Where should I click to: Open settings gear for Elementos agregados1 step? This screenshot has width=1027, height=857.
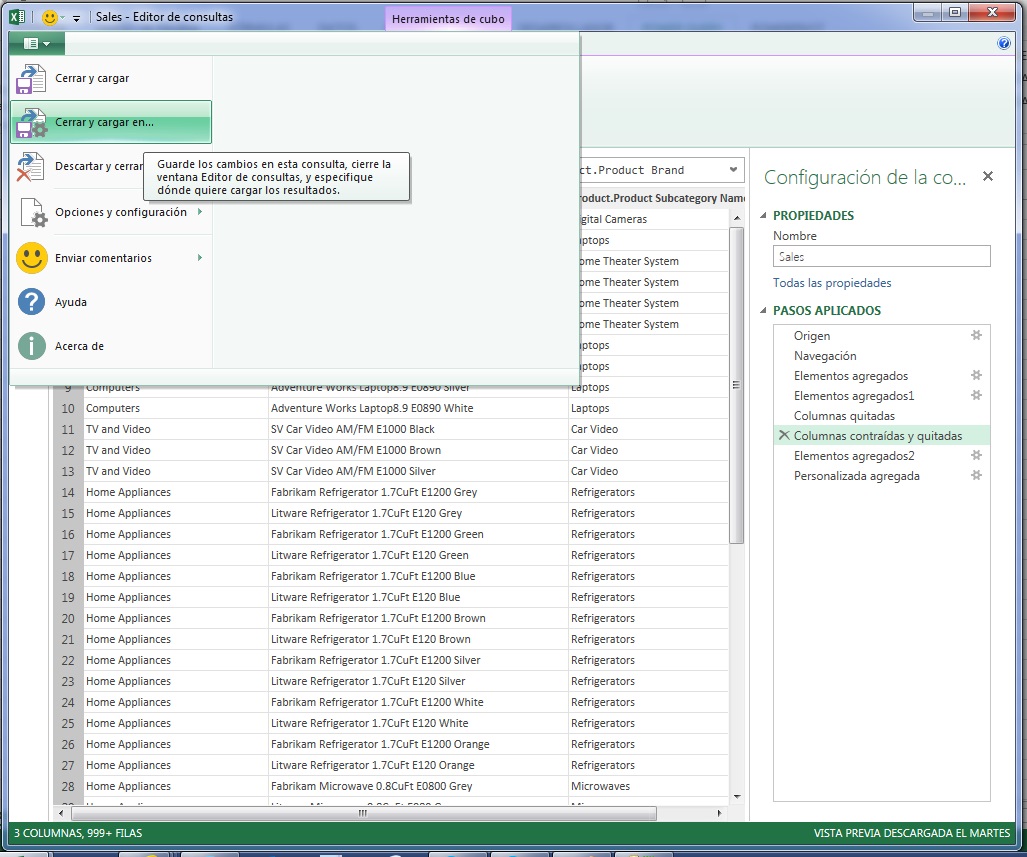976,397
